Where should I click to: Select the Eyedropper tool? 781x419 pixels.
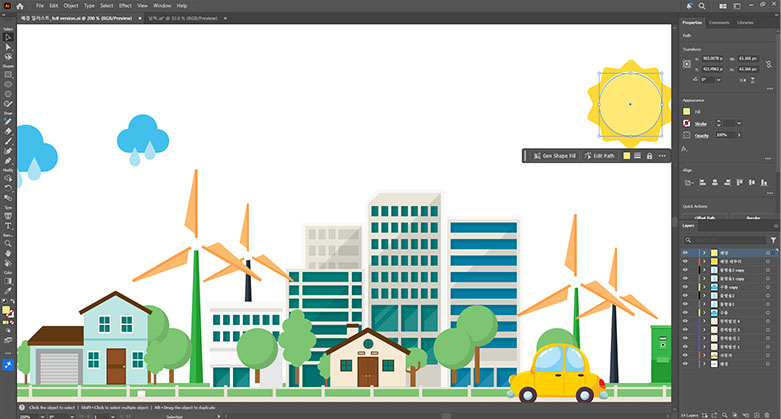(8, 290)
